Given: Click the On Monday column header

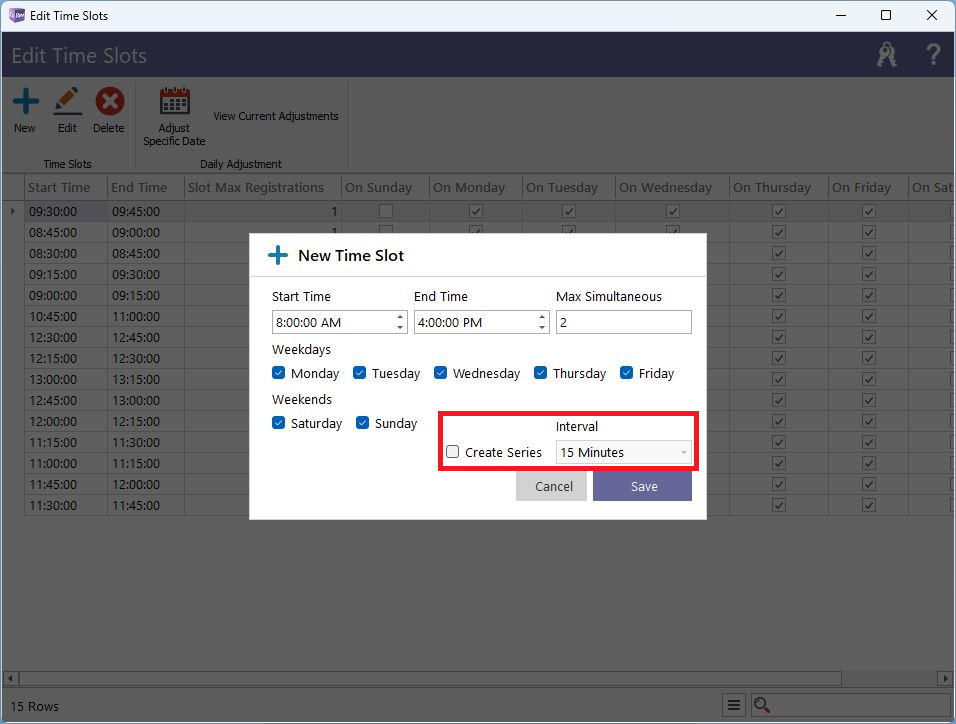Looking at the screenshot, I should point(476,187).
